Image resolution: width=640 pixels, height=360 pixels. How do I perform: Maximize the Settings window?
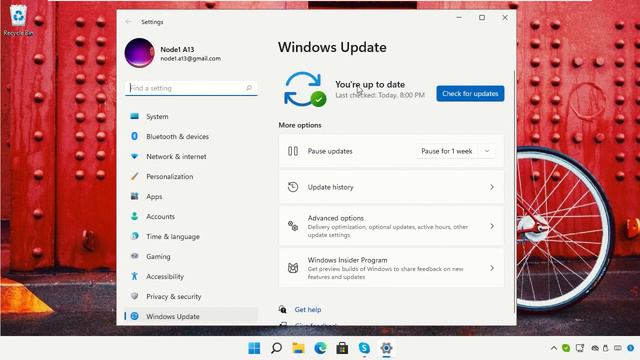pos(482,18)
